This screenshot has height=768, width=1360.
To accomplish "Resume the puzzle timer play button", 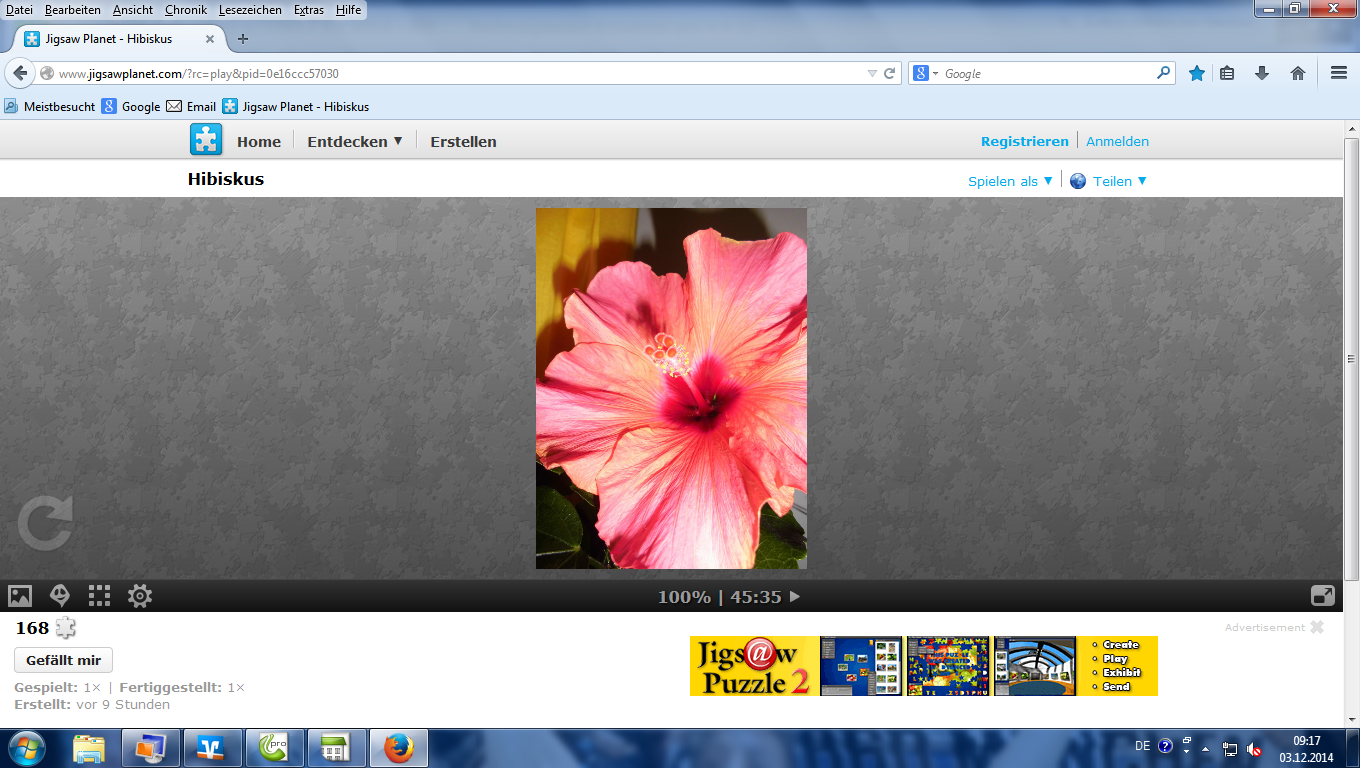I will (795, 597).
